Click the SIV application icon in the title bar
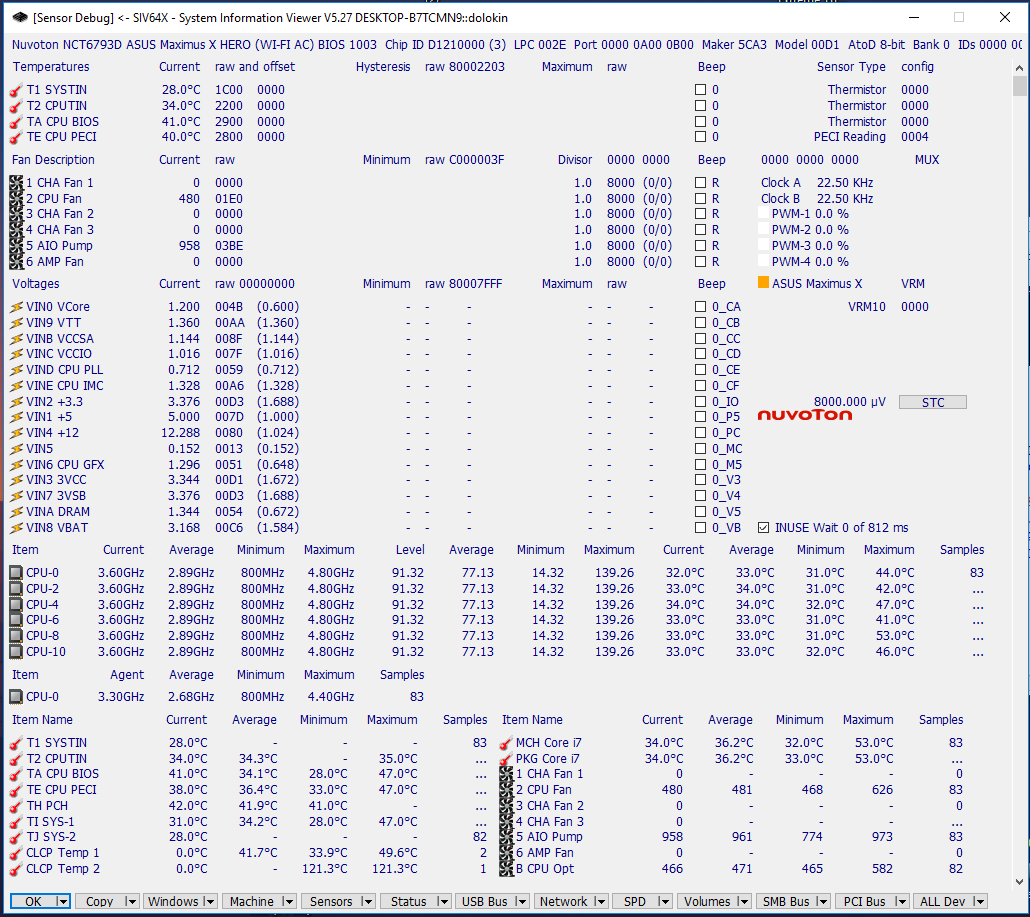Viewport: 1030px width, 917px height. 20,18
